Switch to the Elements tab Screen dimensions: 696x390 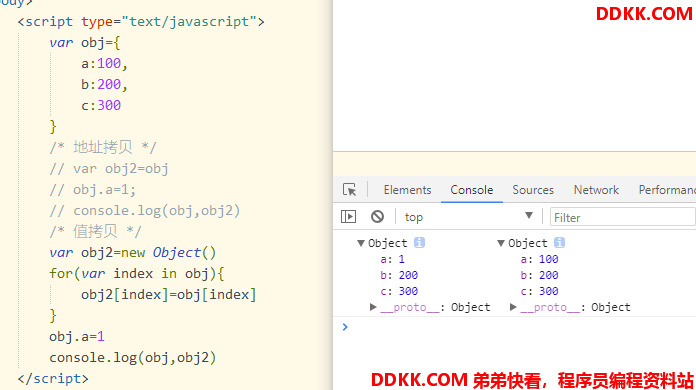[x=407, y=190]
